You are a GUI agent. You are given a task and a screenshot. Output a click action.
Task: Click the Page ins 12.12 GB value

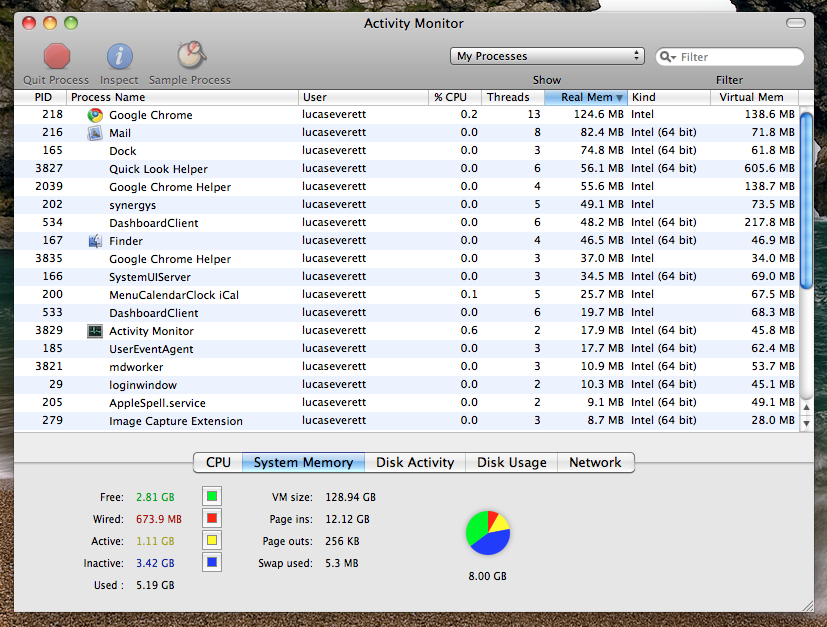click(347, 519)
